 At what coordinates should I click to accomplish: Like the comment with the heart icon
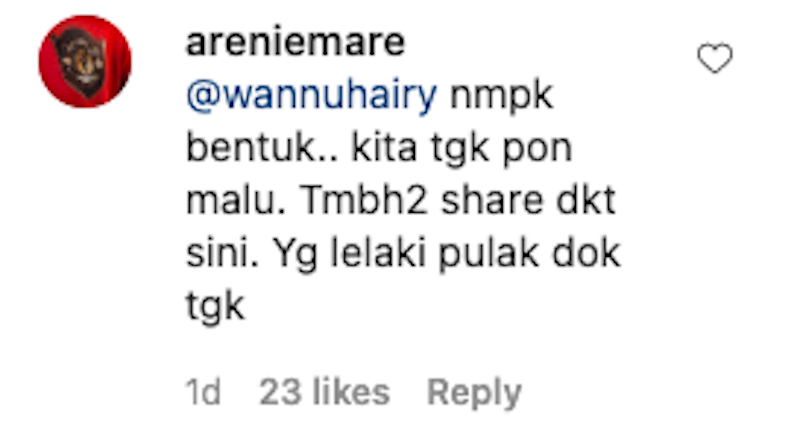pyautogui.click(x=715, y=58)
